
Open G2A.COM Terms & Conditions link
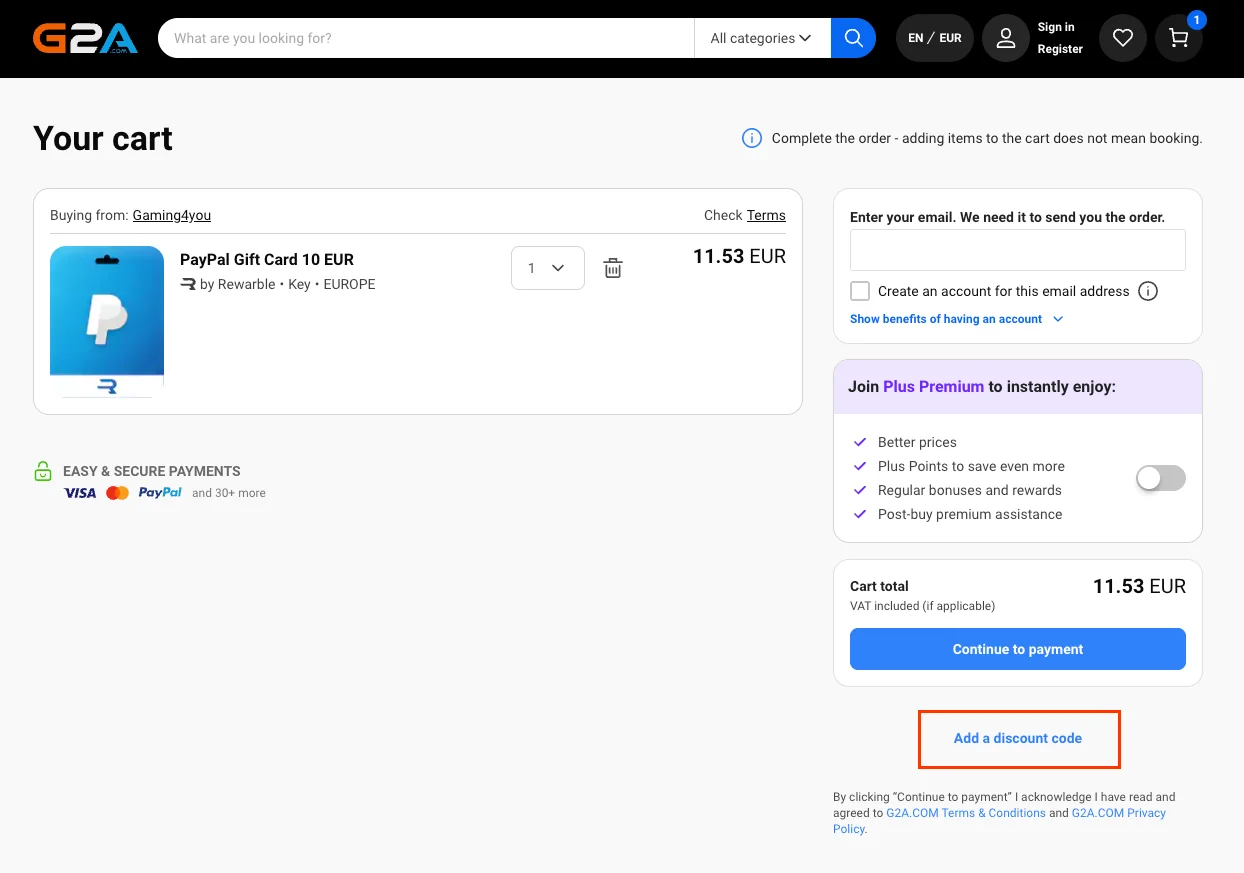(966, 813)
